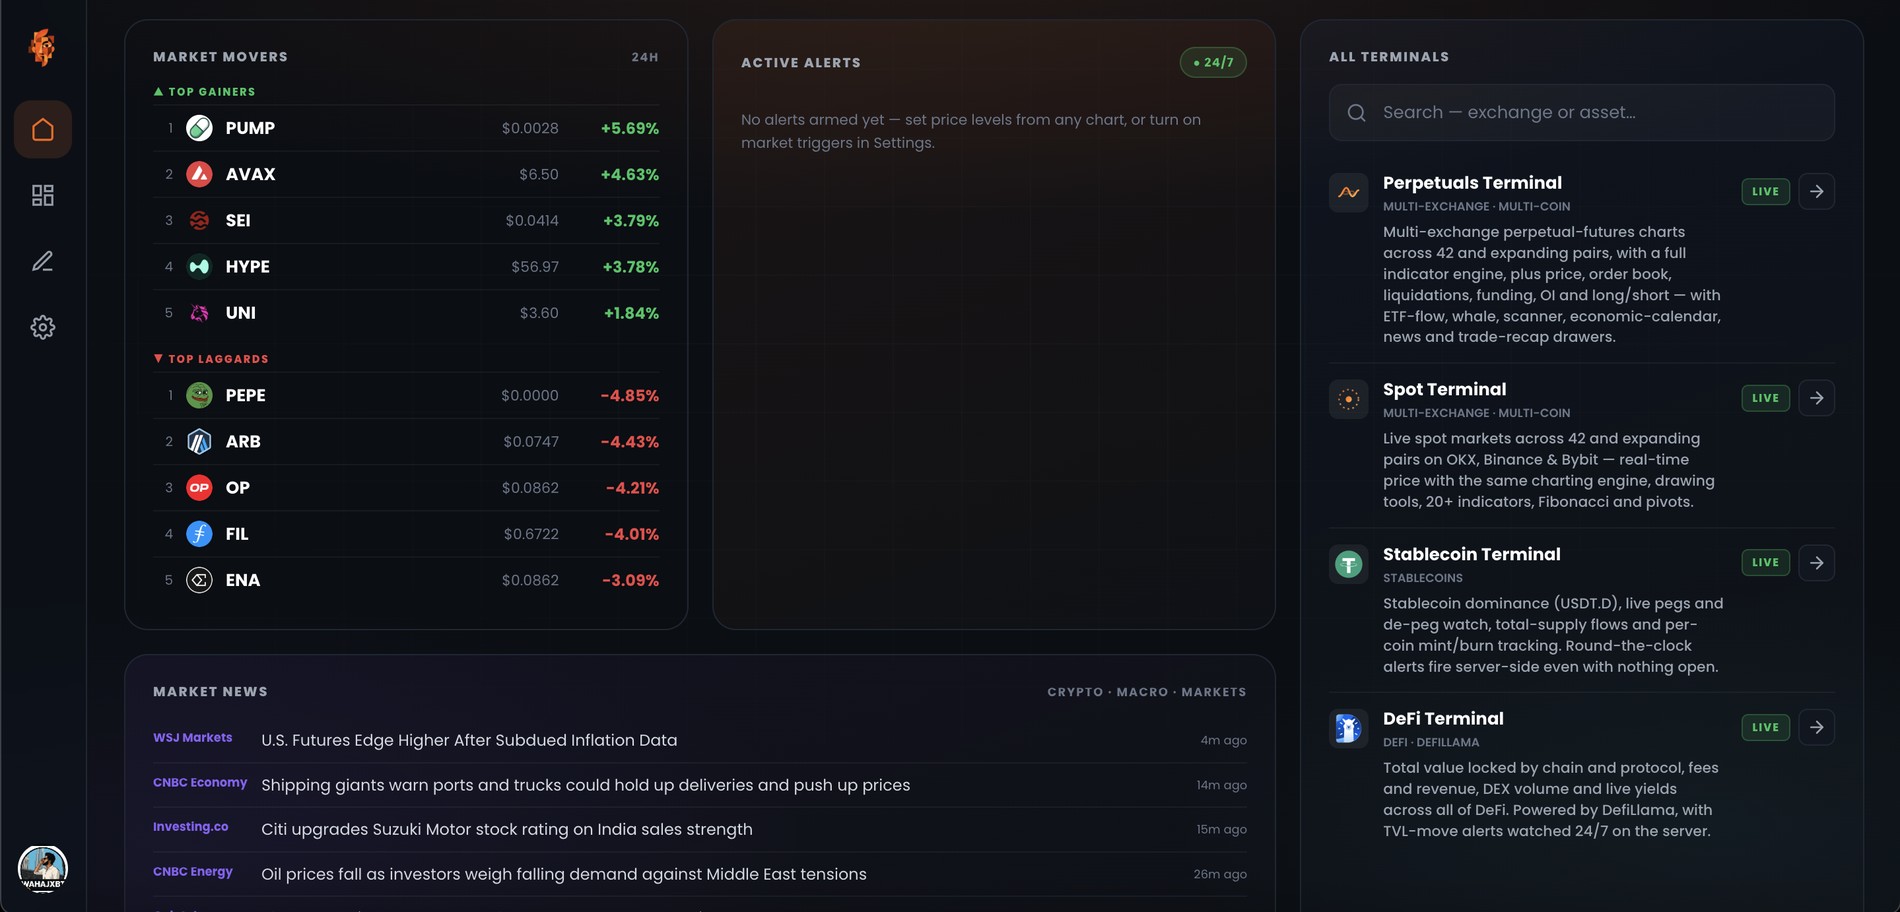Image resolution: width=1900 pixels, height=912 pixels.
Task: Click FIL price $0.6722
Action: pos(531,534)
